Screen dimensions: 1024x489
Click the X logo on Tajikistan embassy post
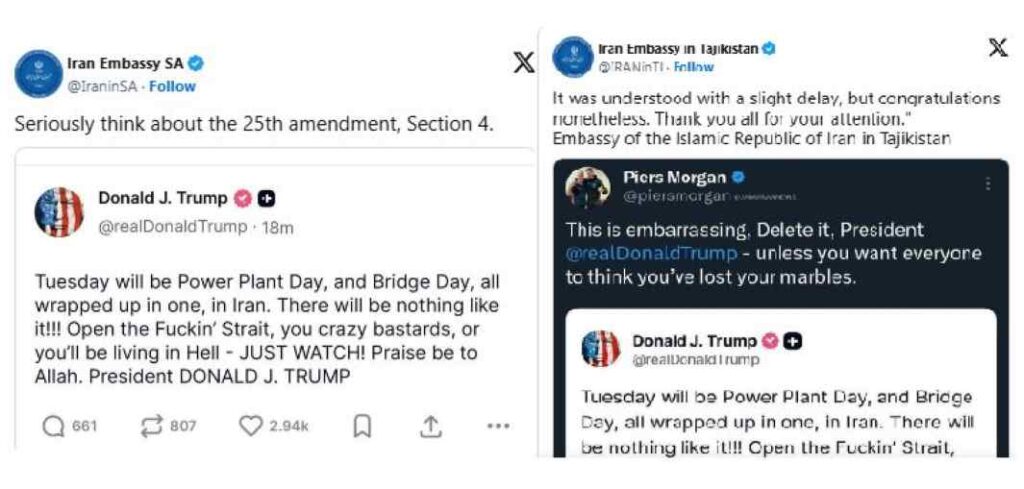(x=997, y=47)
